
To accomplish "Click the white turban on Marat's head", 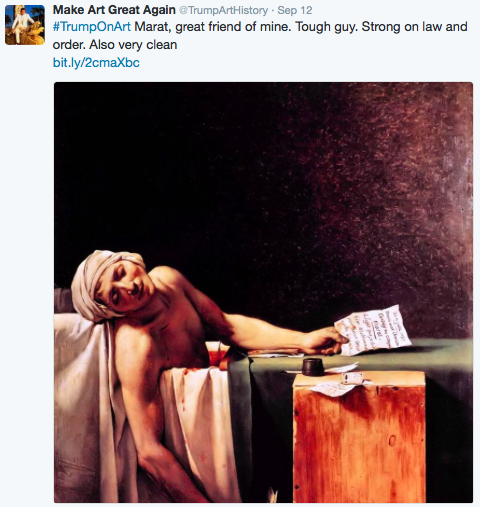I will pos(100,285).
